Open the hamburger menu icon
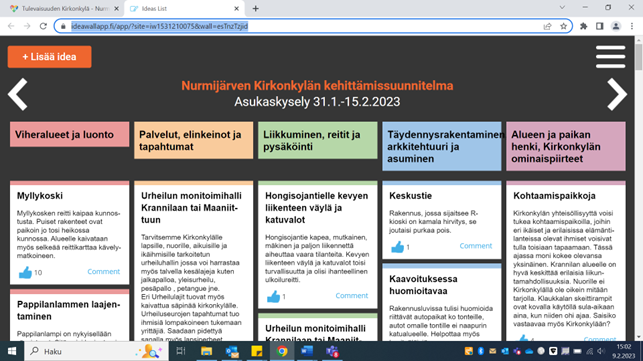Screen dimensions: 643x361 (610, 57)
